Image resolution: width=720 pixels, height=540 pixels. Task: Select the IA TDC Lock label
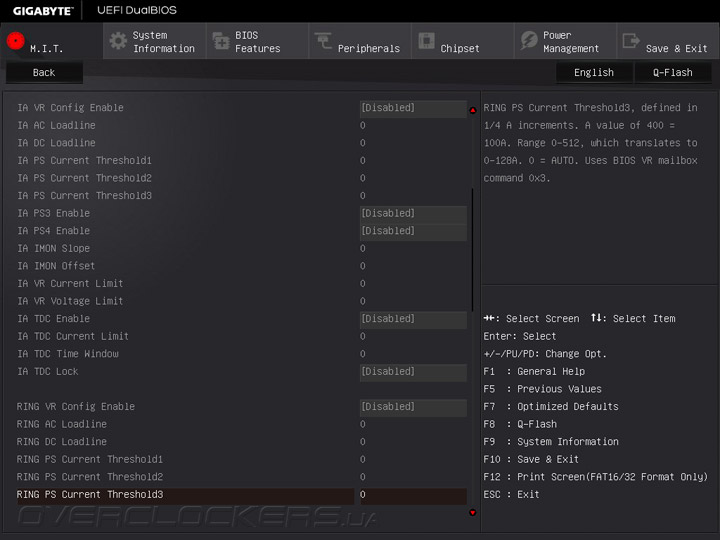point(48,371)
